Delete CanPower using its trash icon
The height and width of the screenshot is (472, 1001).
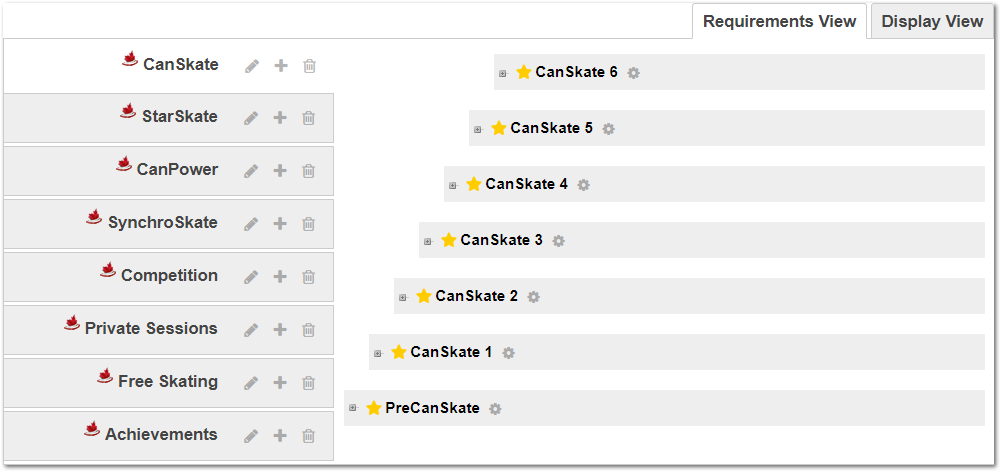309,171
